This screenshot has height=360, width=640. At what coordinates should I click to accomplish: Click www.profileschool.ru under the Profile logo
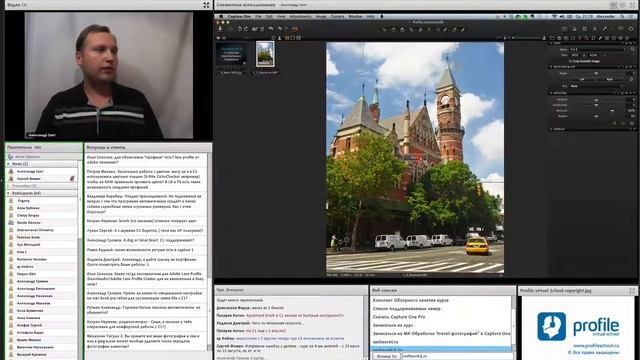point(596,345)
